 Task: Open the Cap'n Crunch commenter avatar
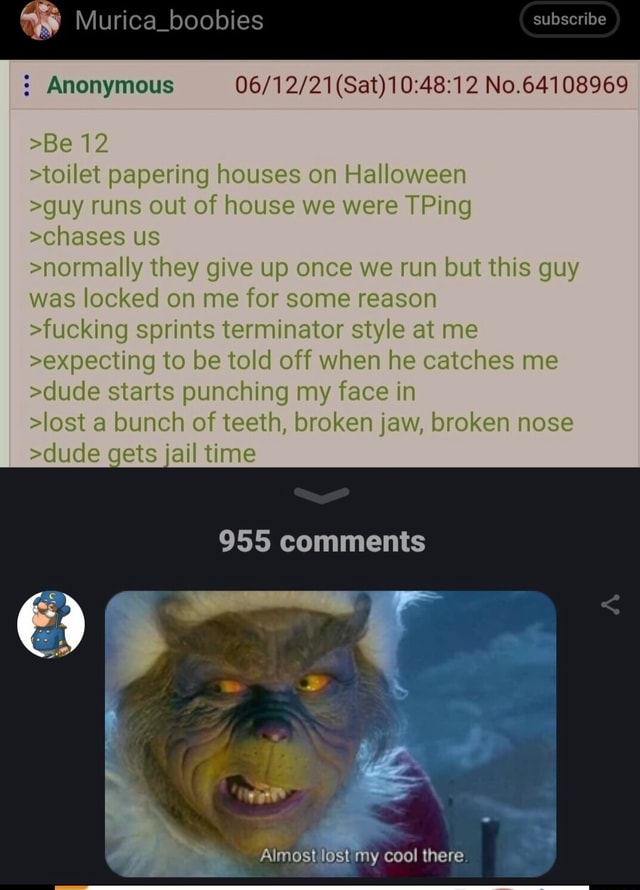click(x=51, y=624)
